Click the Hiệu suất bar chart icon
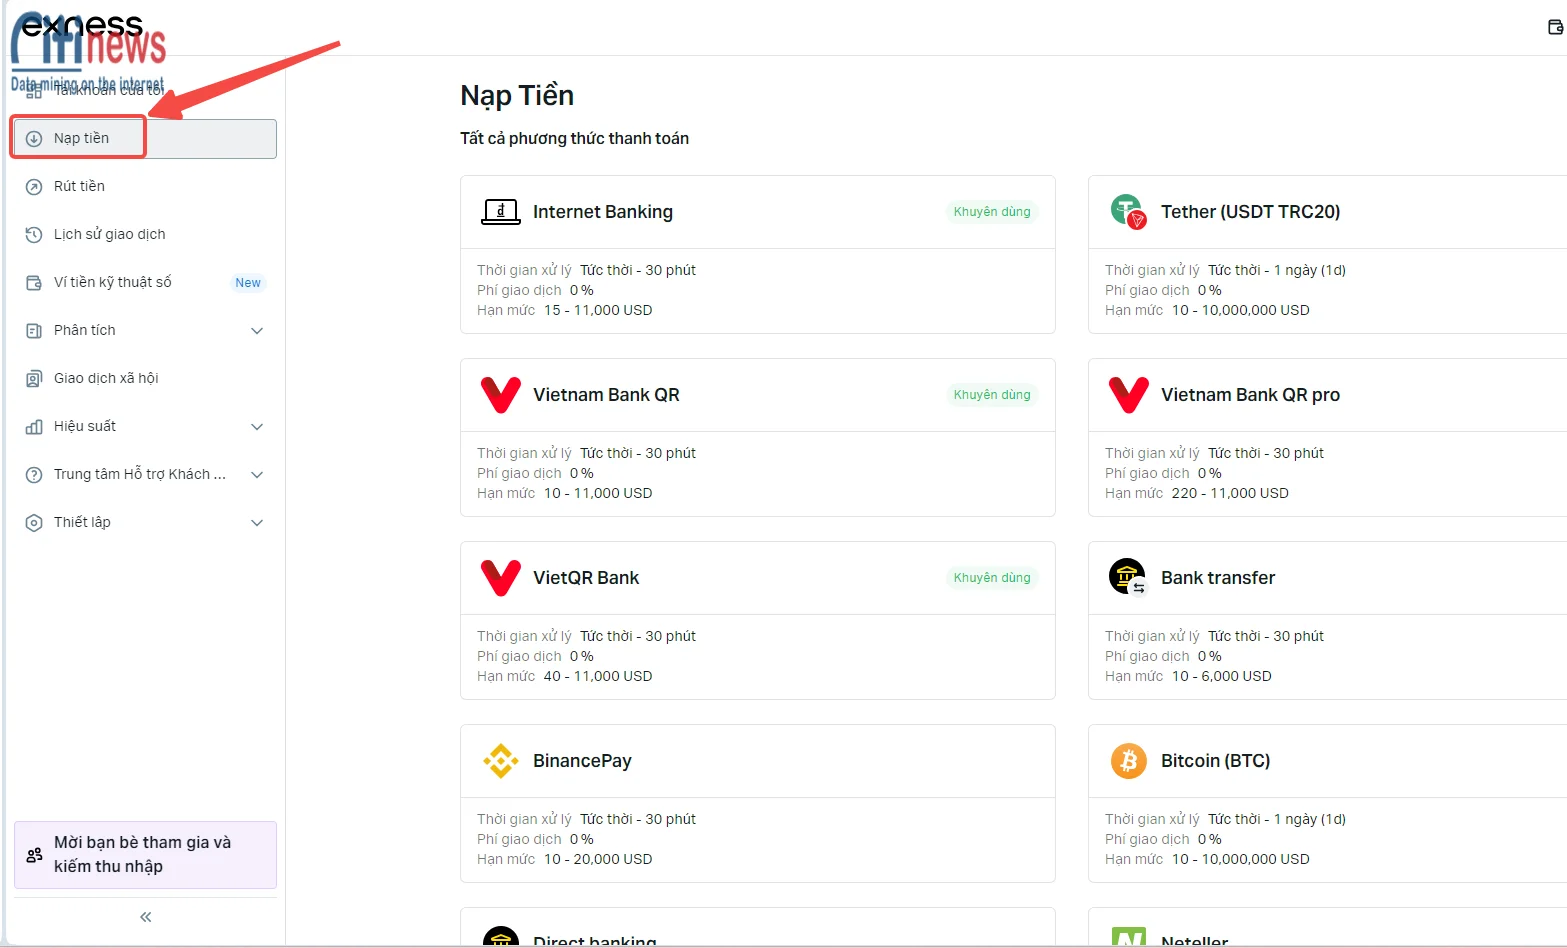The height and width of the screenshot is (948, 1567). click(34, 427)
